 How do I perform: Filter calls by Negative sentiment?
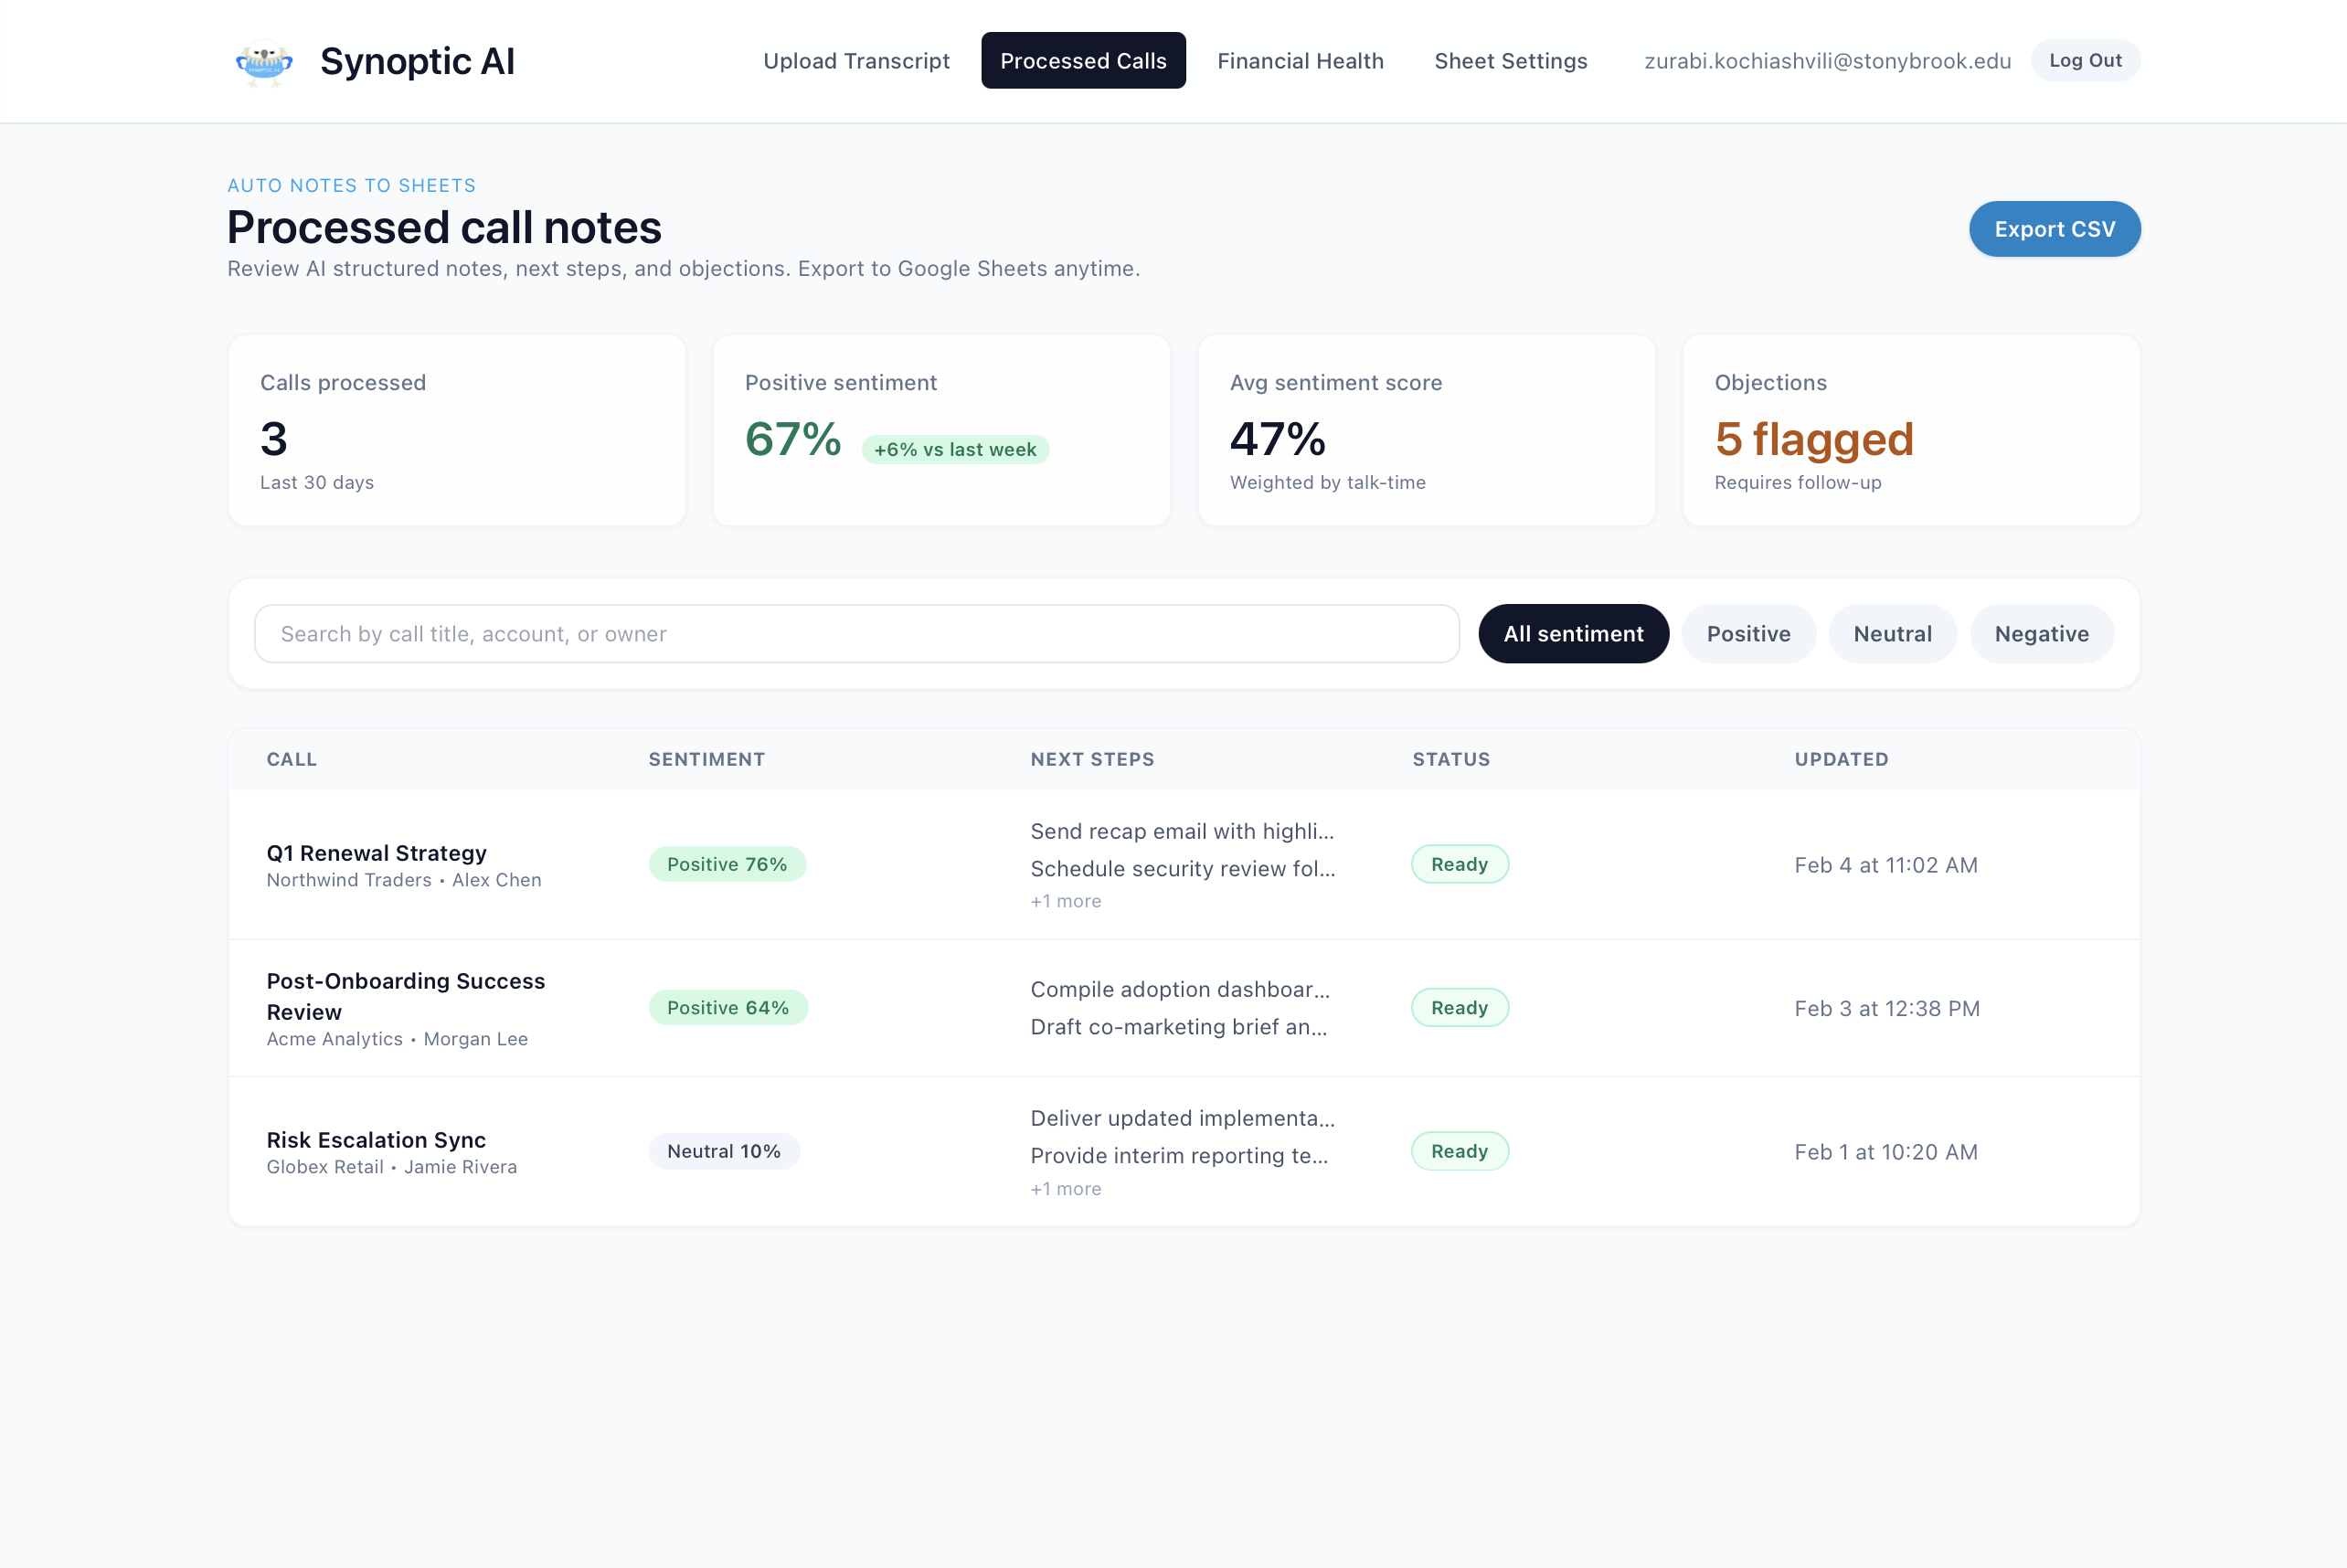click(x=2041, y=634)
